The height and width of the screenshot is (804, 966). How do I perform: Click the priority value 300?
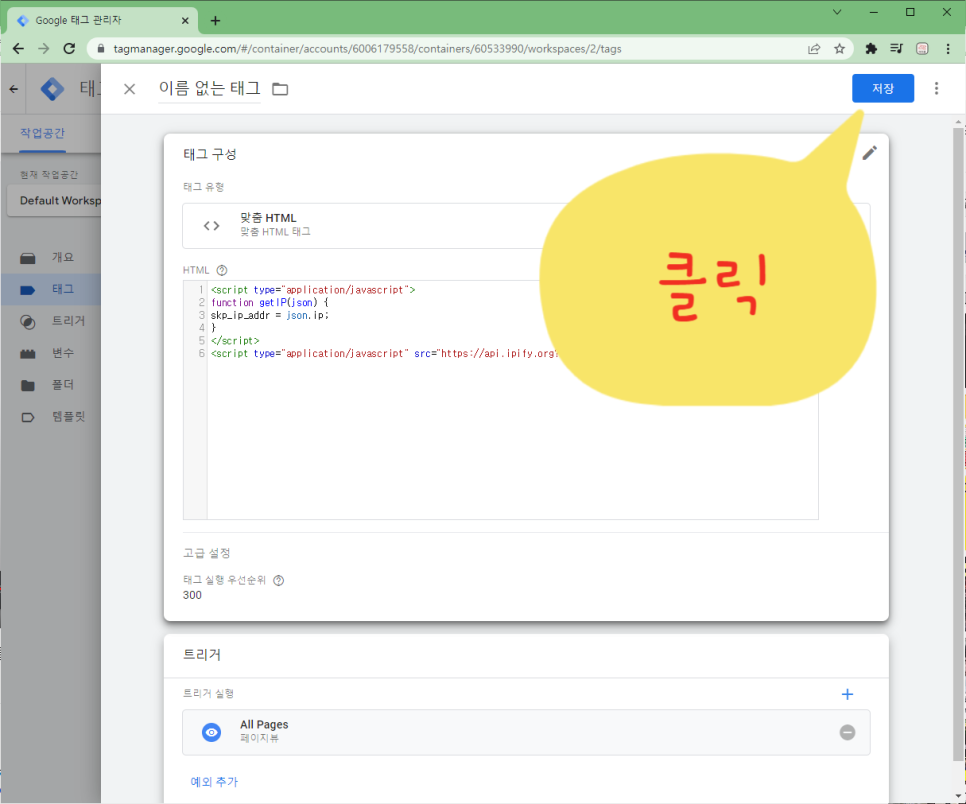(192, 595)
